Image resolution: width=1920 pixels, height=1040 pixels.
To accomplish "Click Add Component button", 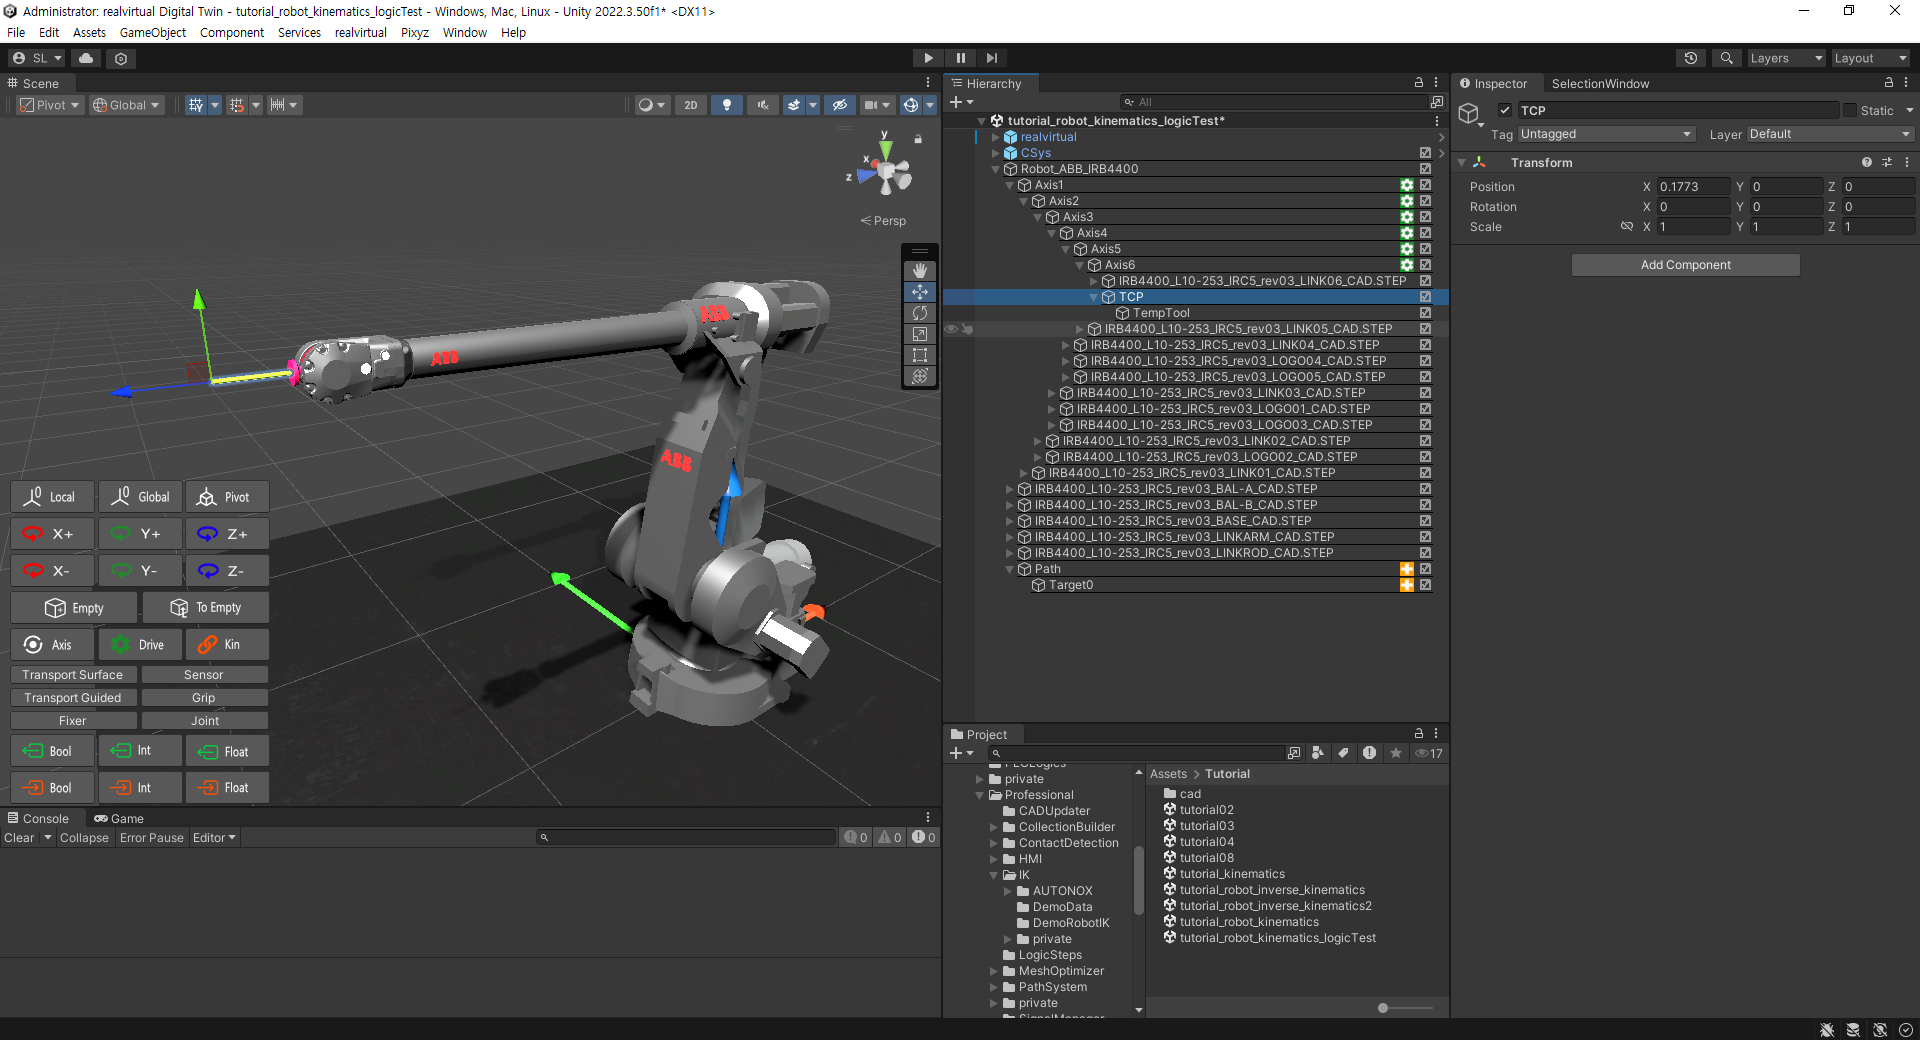I will 1686,265.
